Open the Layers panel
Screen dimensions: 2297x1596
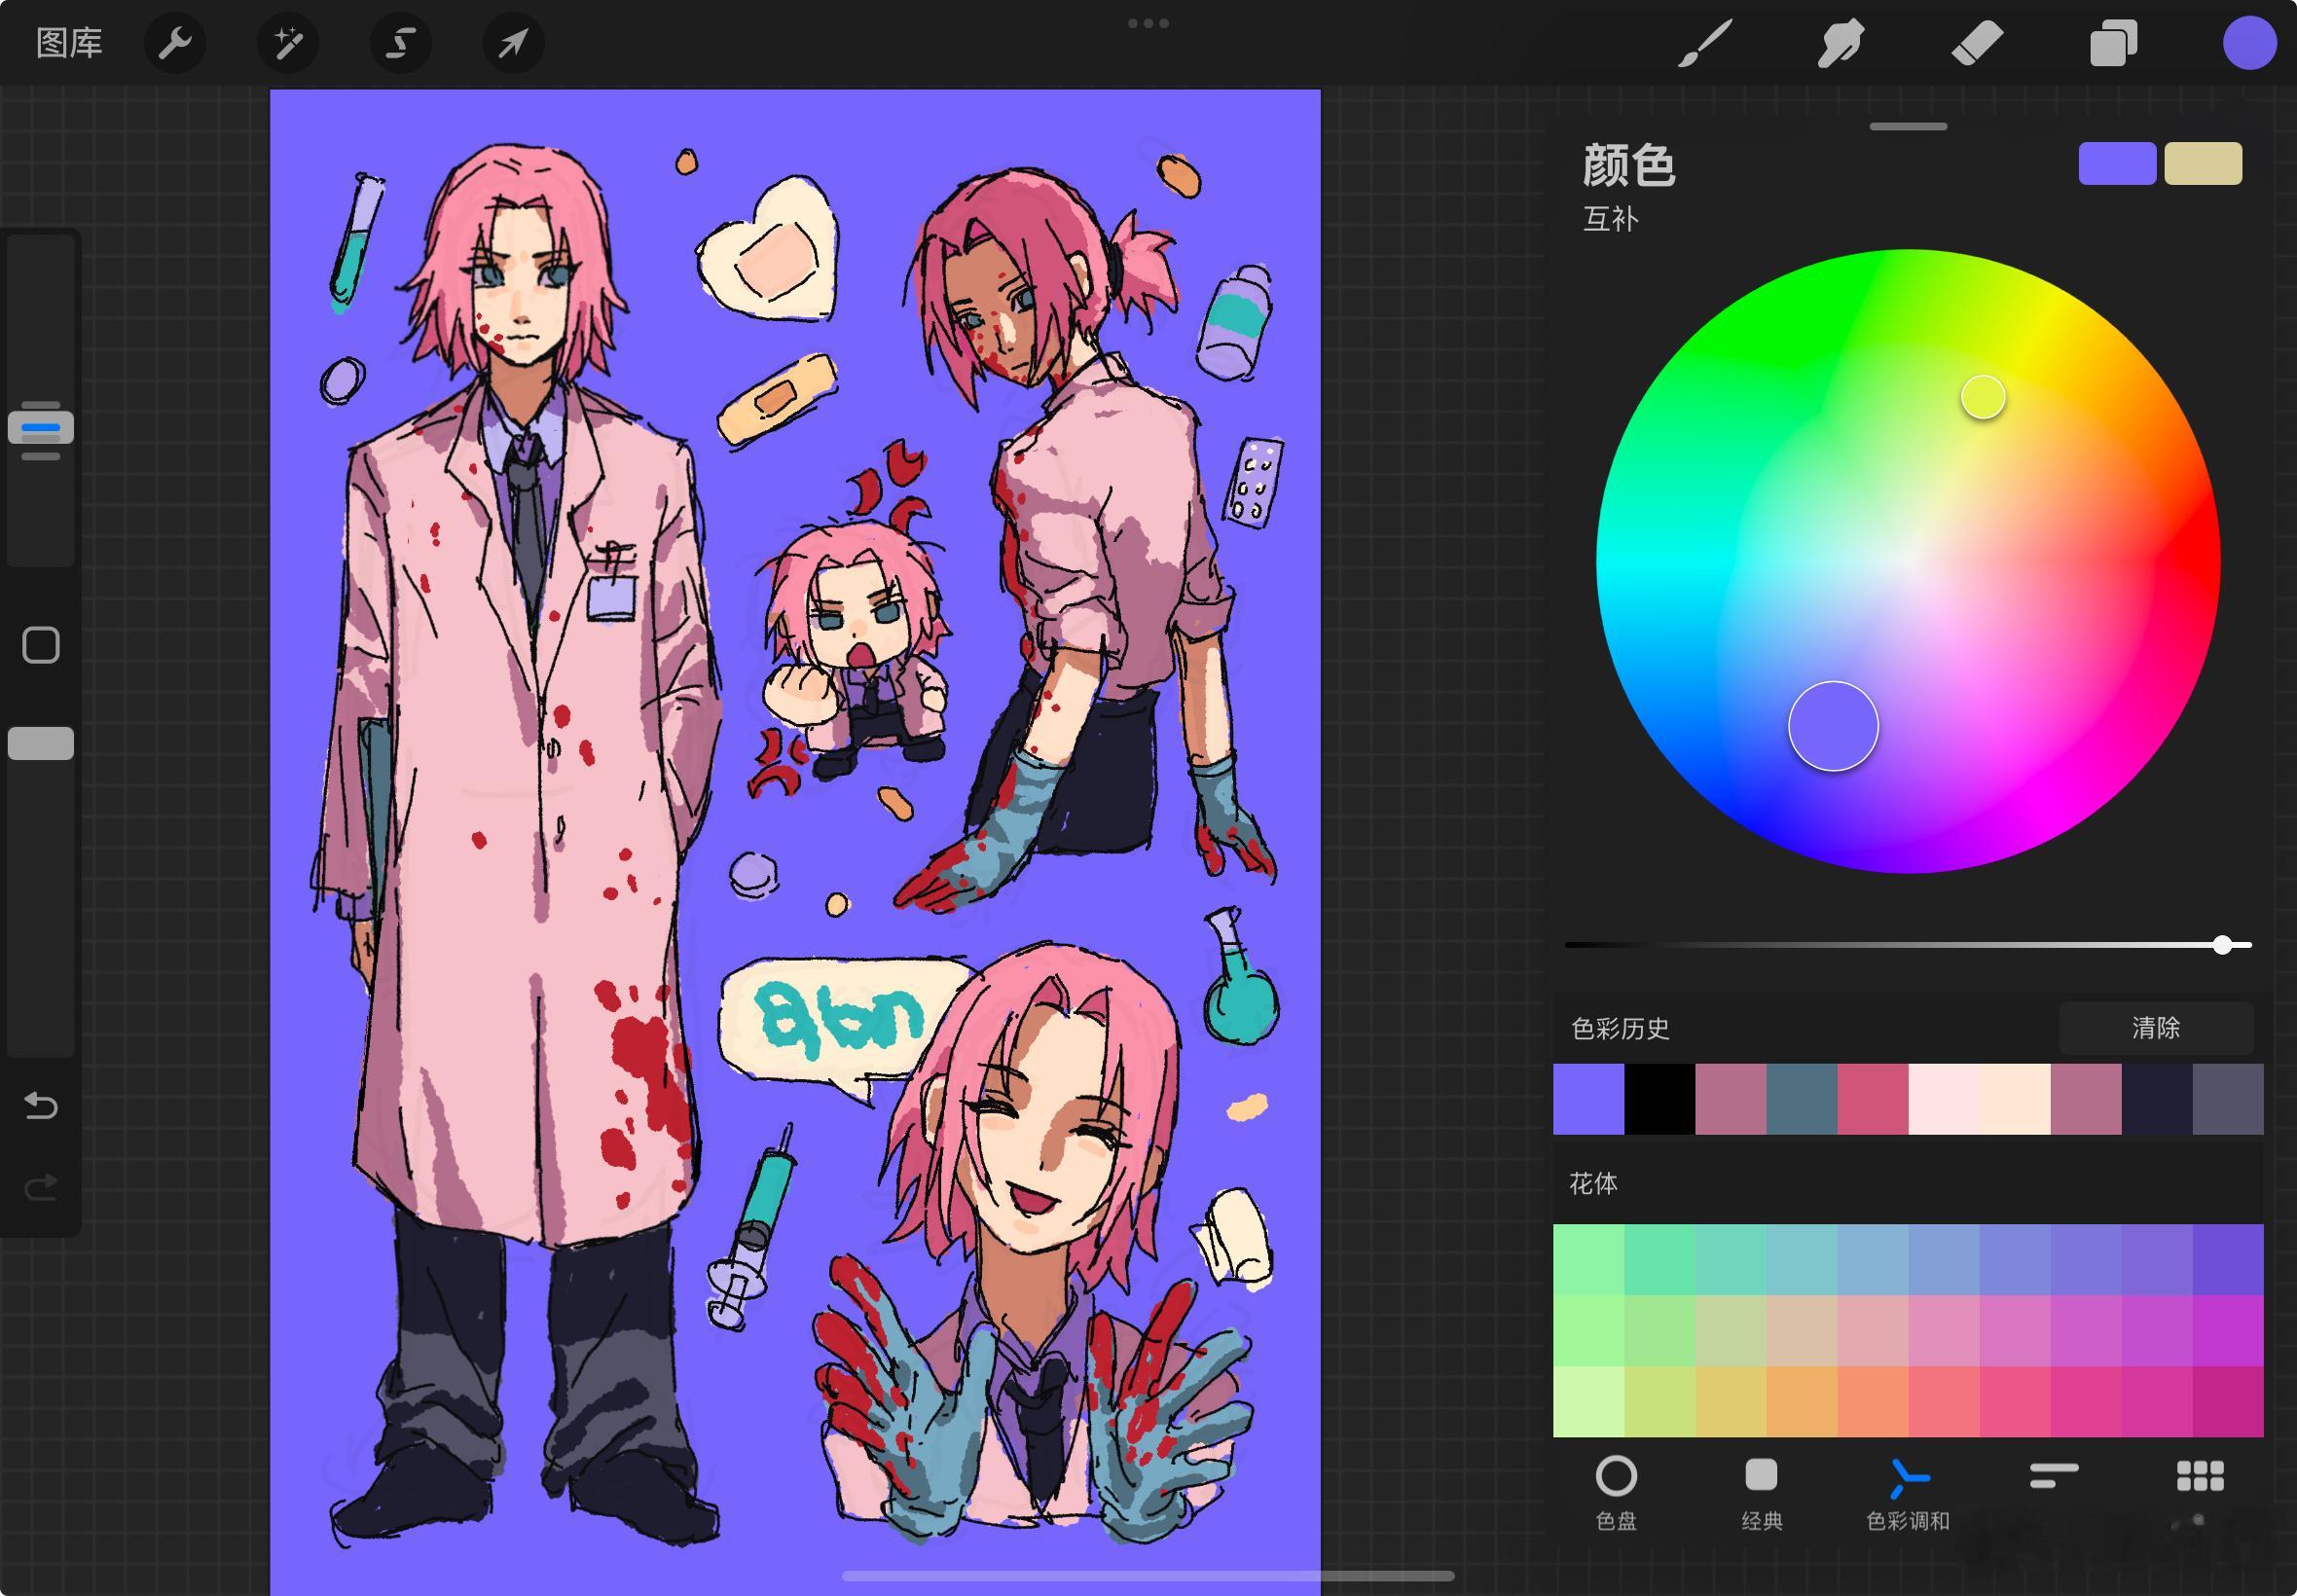pyautogui.click(x=2113, y=43)
